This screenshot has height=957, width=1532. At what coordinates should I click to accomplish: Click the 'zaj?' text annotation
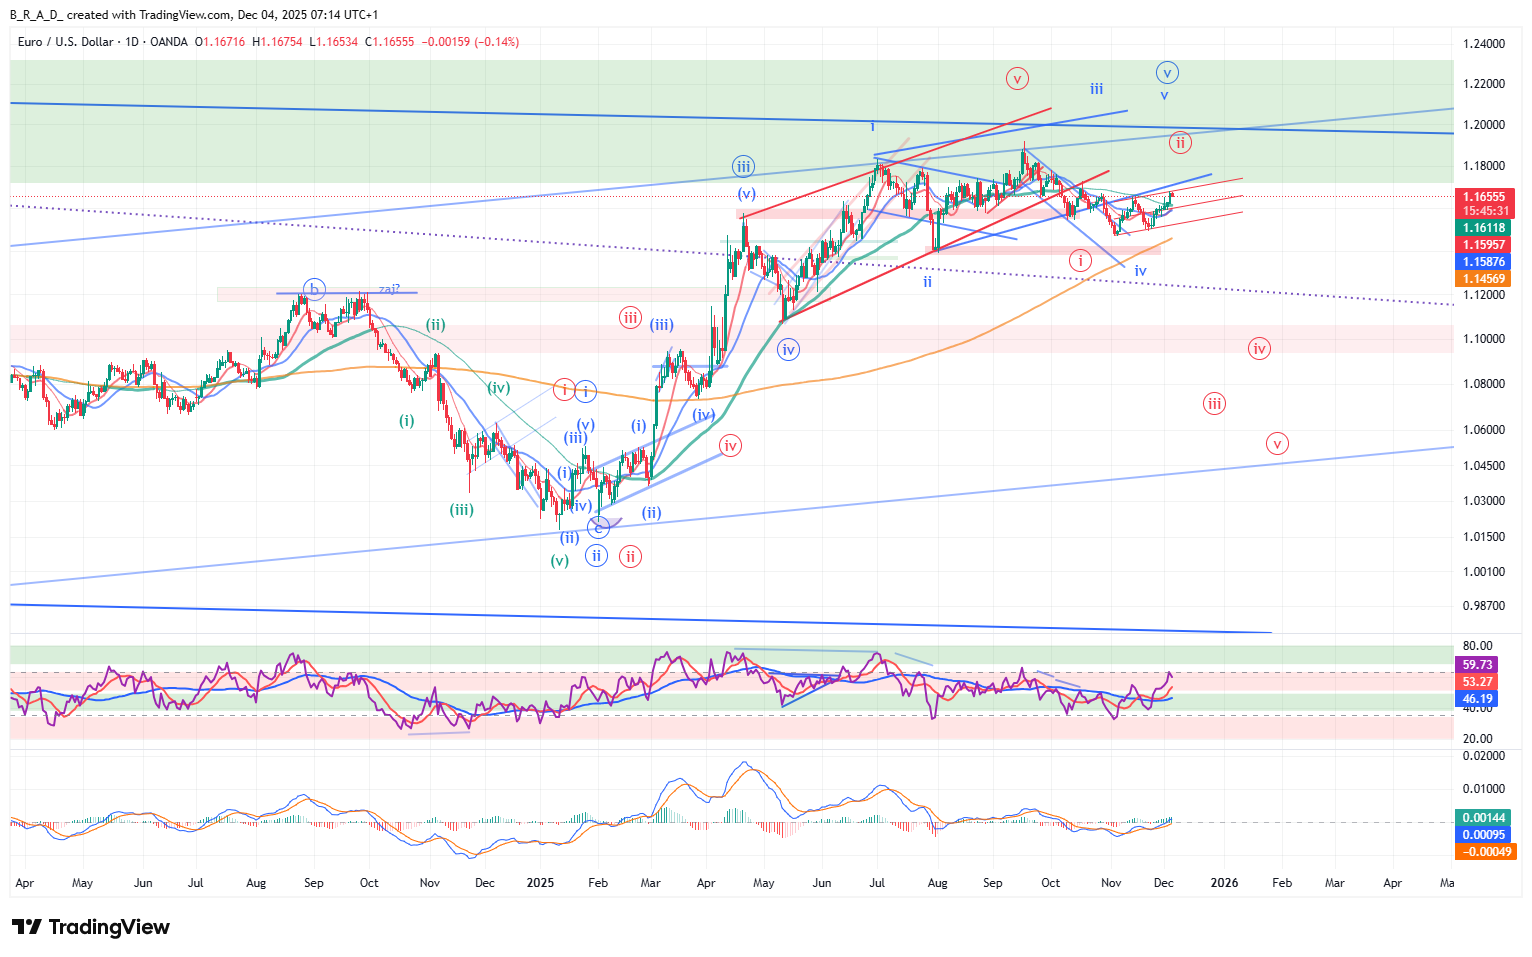[389, 289]
